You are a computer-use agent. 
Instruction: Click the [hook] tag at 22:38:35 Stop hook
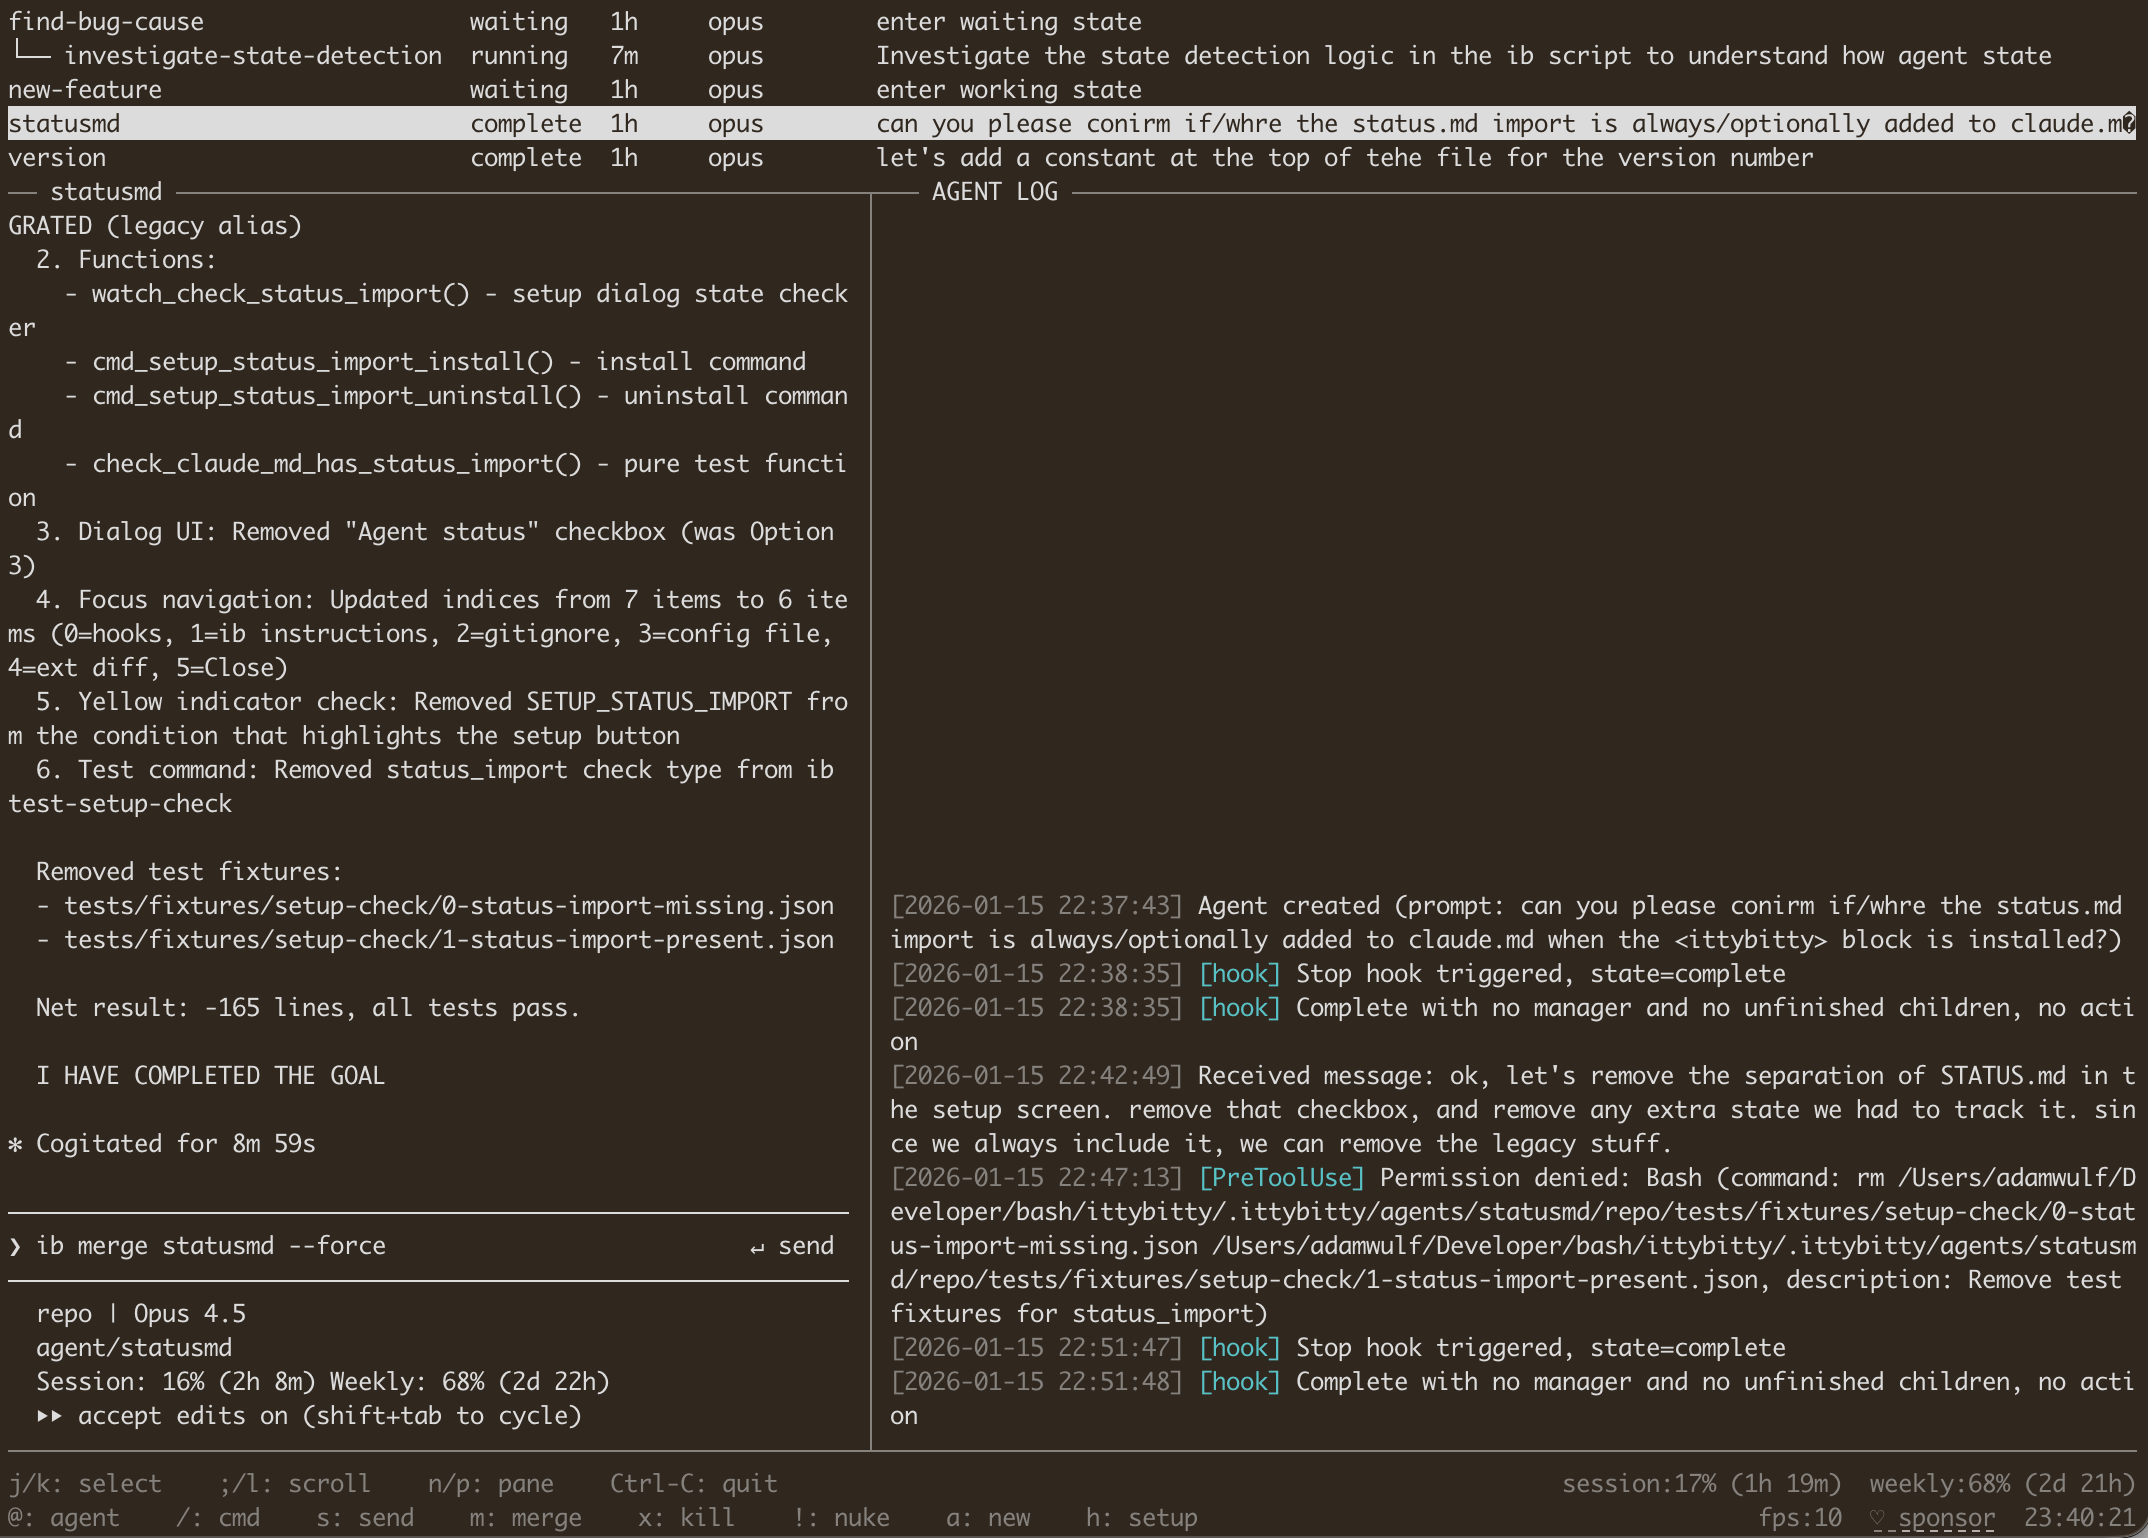point(1240,973)
